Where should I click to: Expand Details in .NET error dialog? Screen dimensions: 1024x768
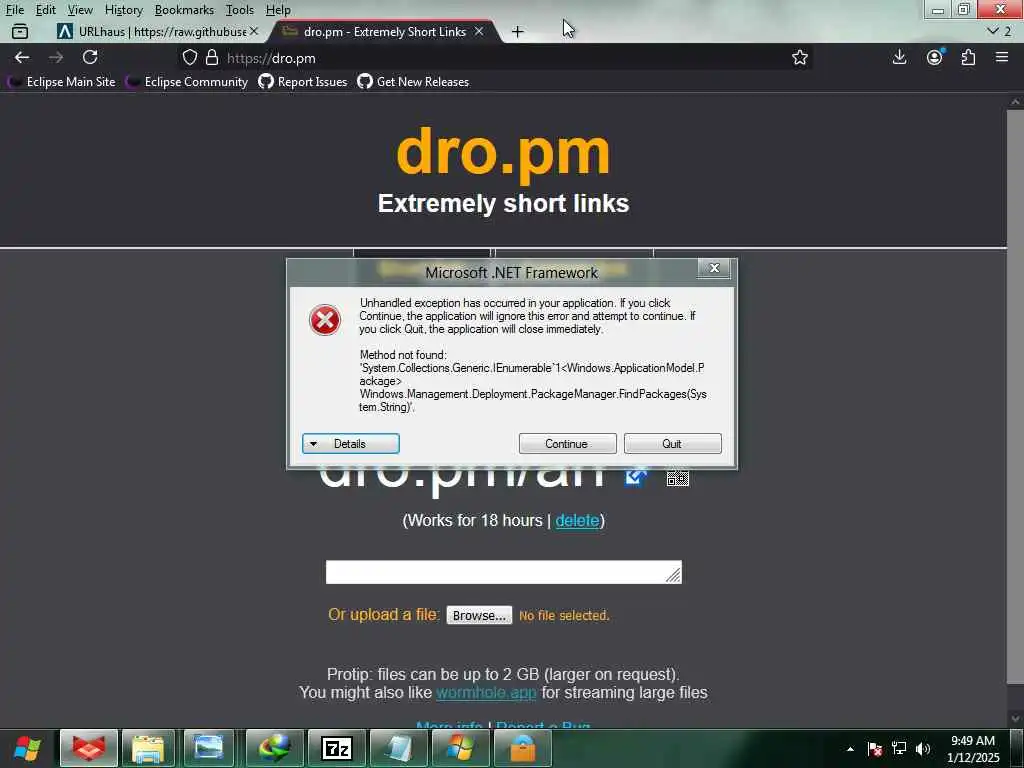(350, 443)
